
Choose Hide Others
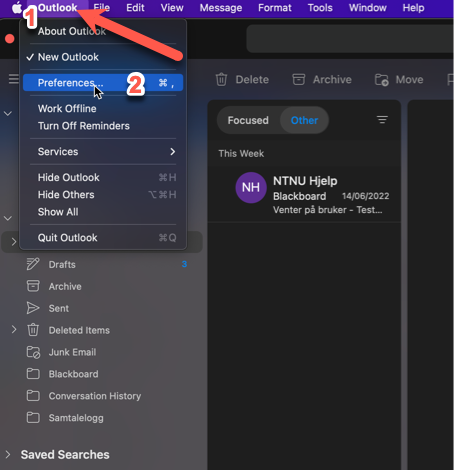103,195
